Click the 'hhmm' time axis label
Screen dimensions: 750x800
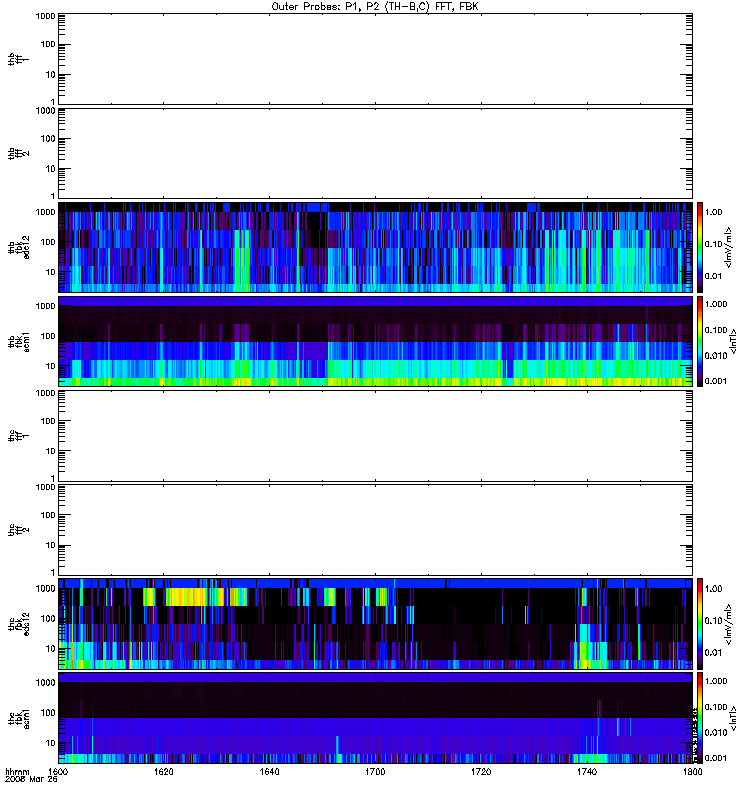point(17,771)
